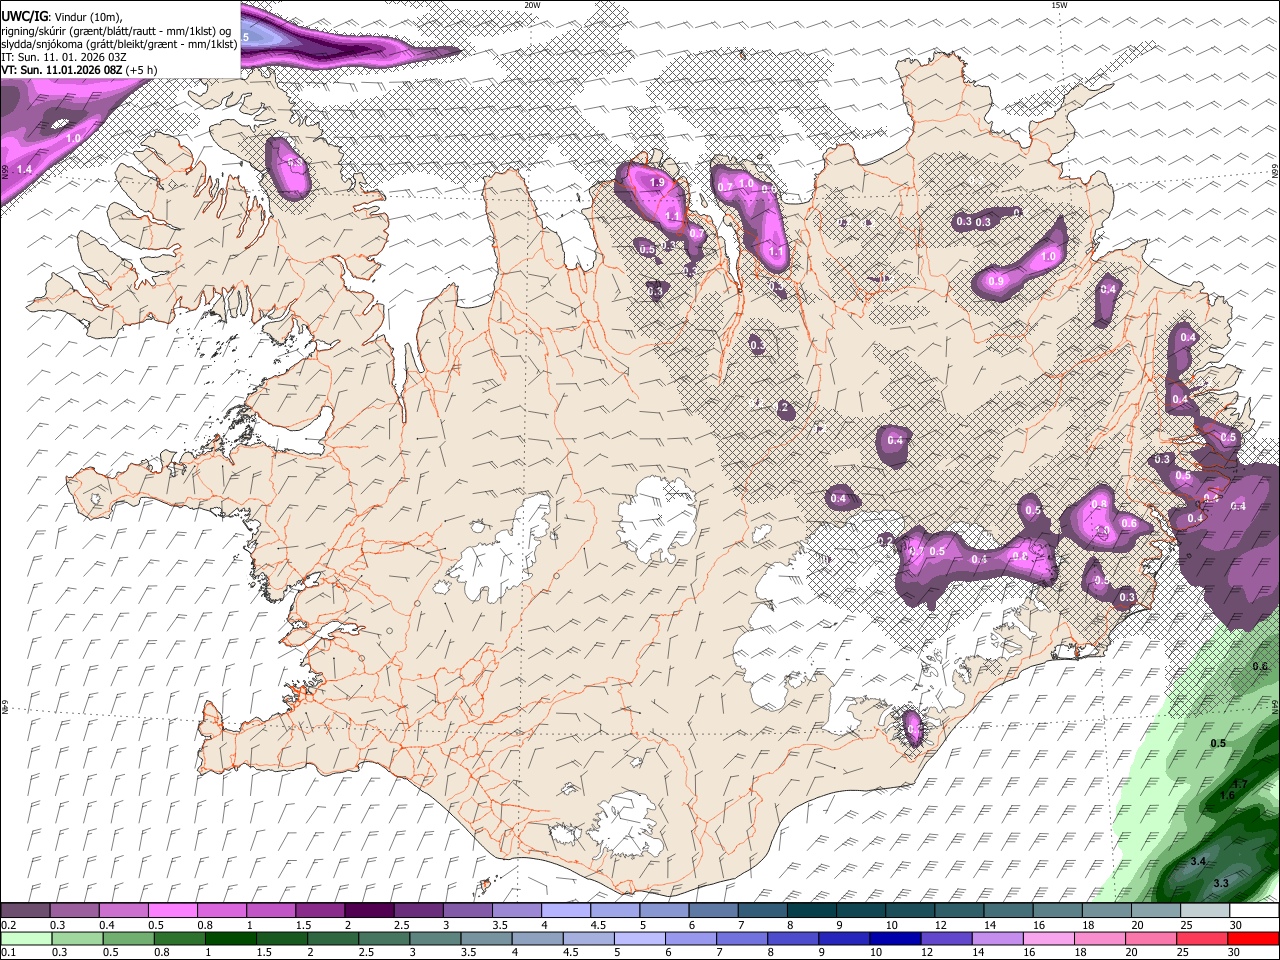Pick the 20 rain-scale pink swatch
Screen dimensions: 1280x960
(x=1149, y=938)
